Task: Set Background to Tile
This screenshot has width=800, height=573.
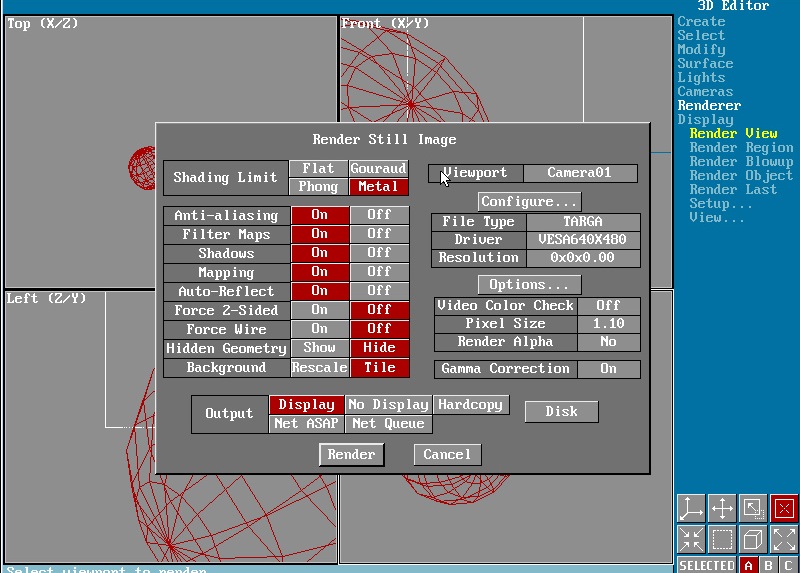Action: click(x=380, y=367)
